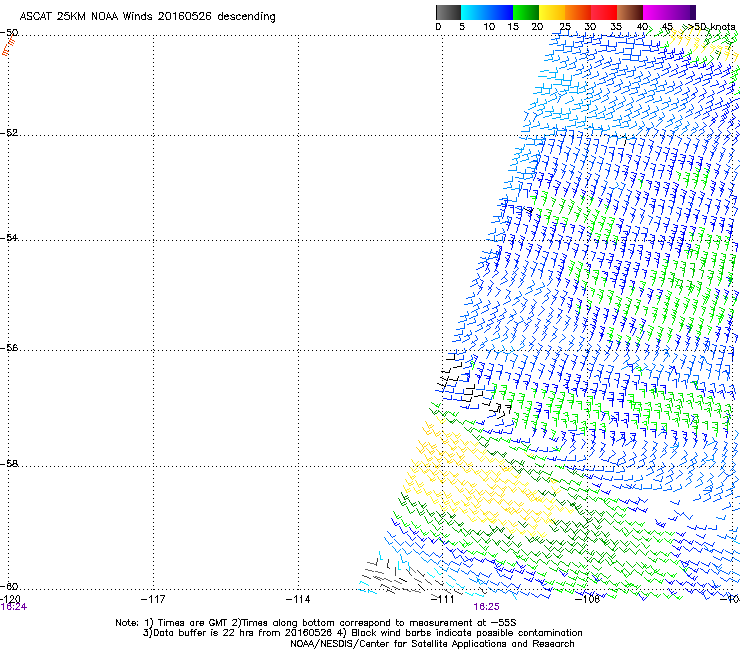Click the orange-red wind barbs beside the -50 label

pos(8,46)
